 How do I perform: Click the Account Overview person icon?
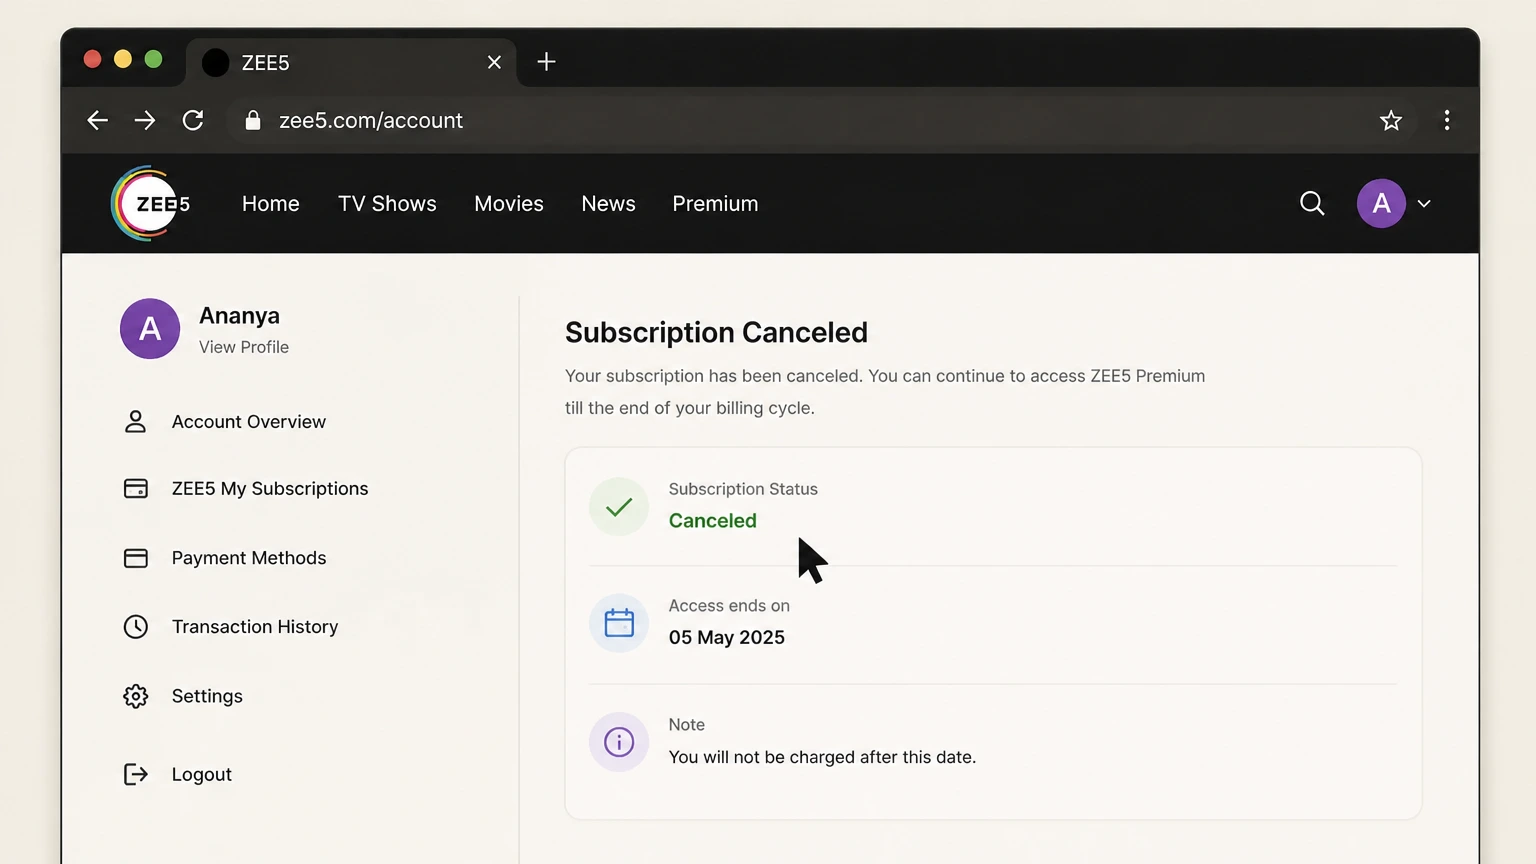pyautogui.click(x=135, y=421)
